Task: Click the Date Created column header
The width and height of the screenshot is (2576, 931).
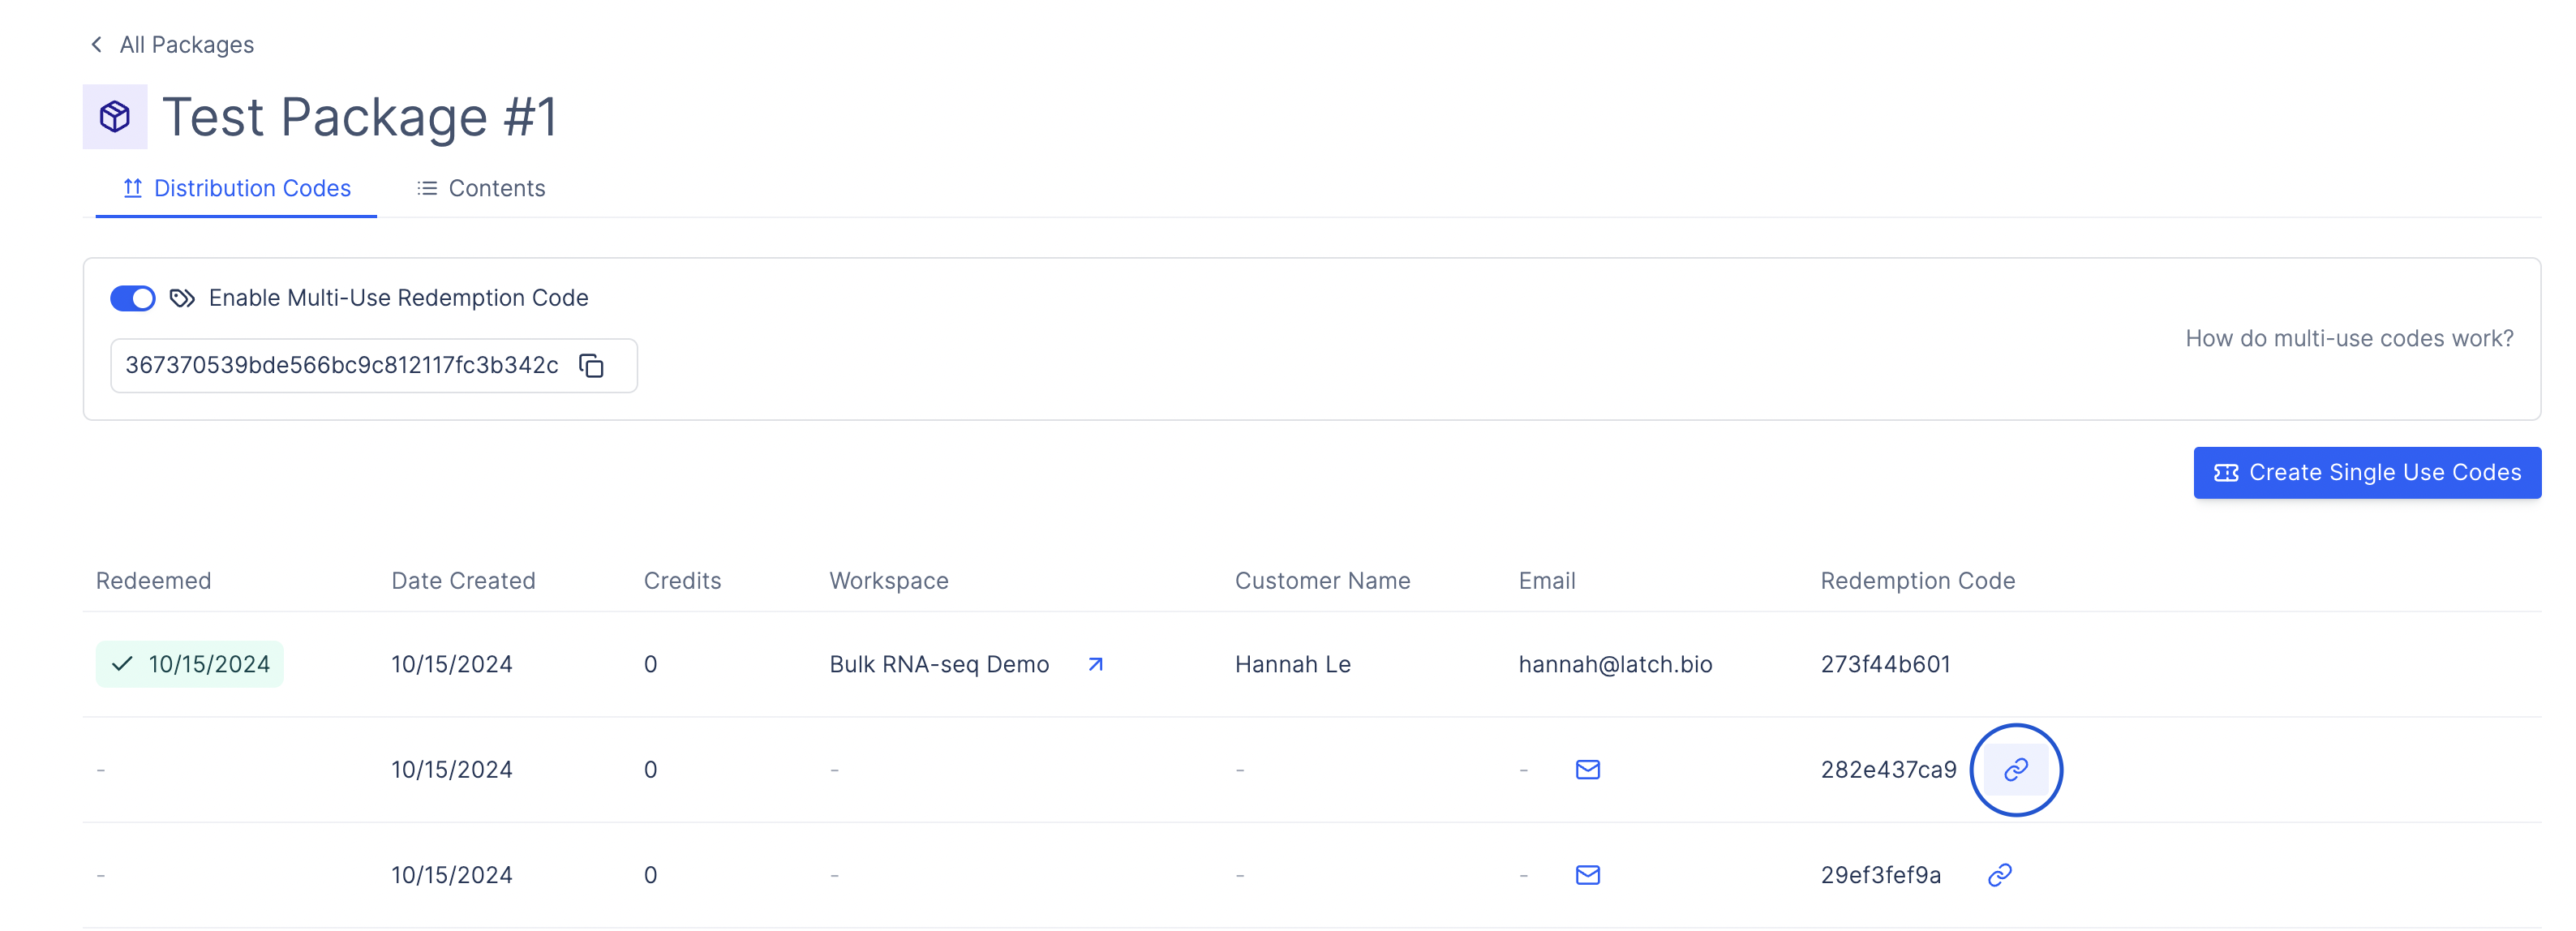Action: (x=463, y=581)
